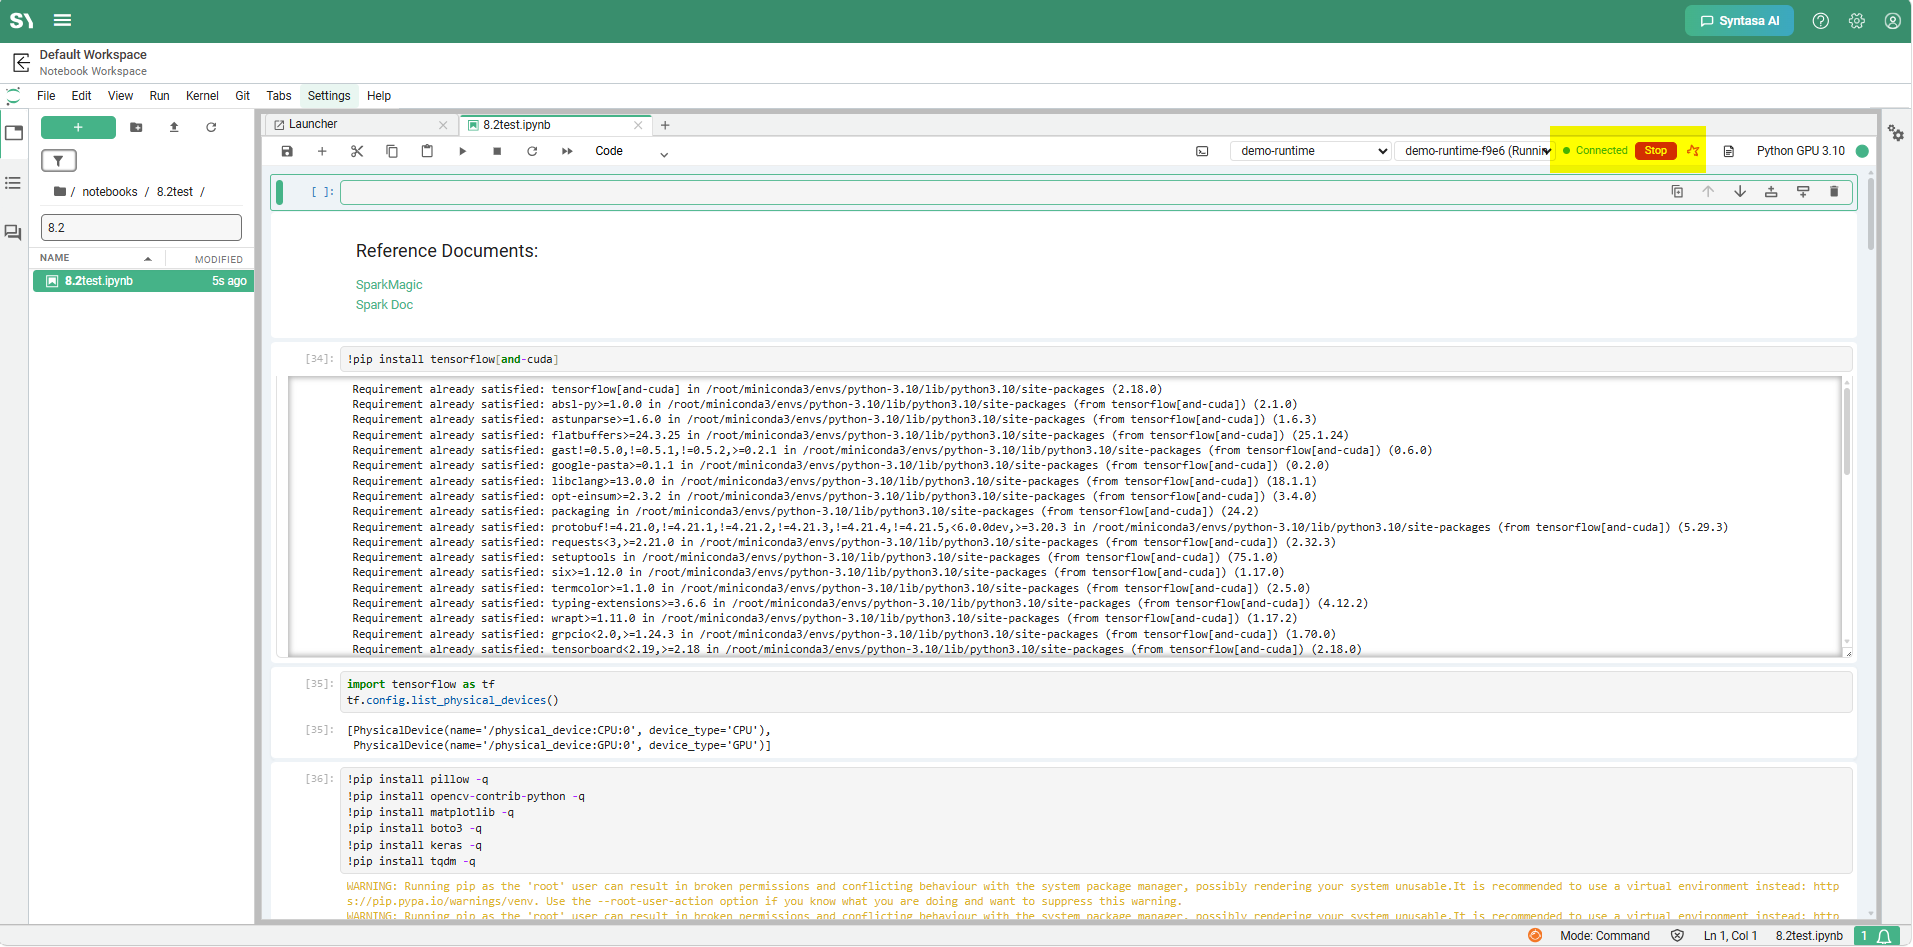Viewport: 1913px width, 947px height.
Task: Click the red Stop button
Action: tap(1656, 151)
